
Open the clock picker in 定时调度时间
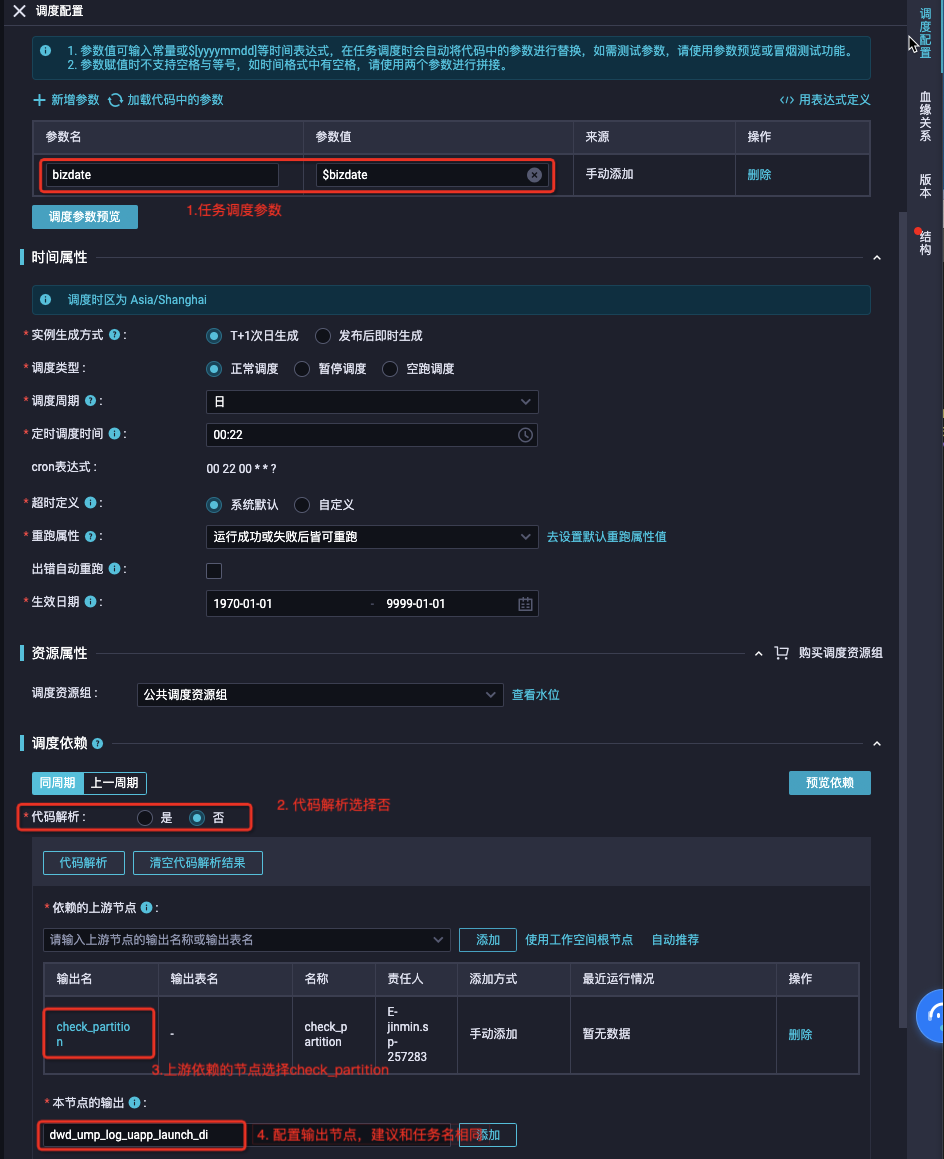(x=525, y=435)
